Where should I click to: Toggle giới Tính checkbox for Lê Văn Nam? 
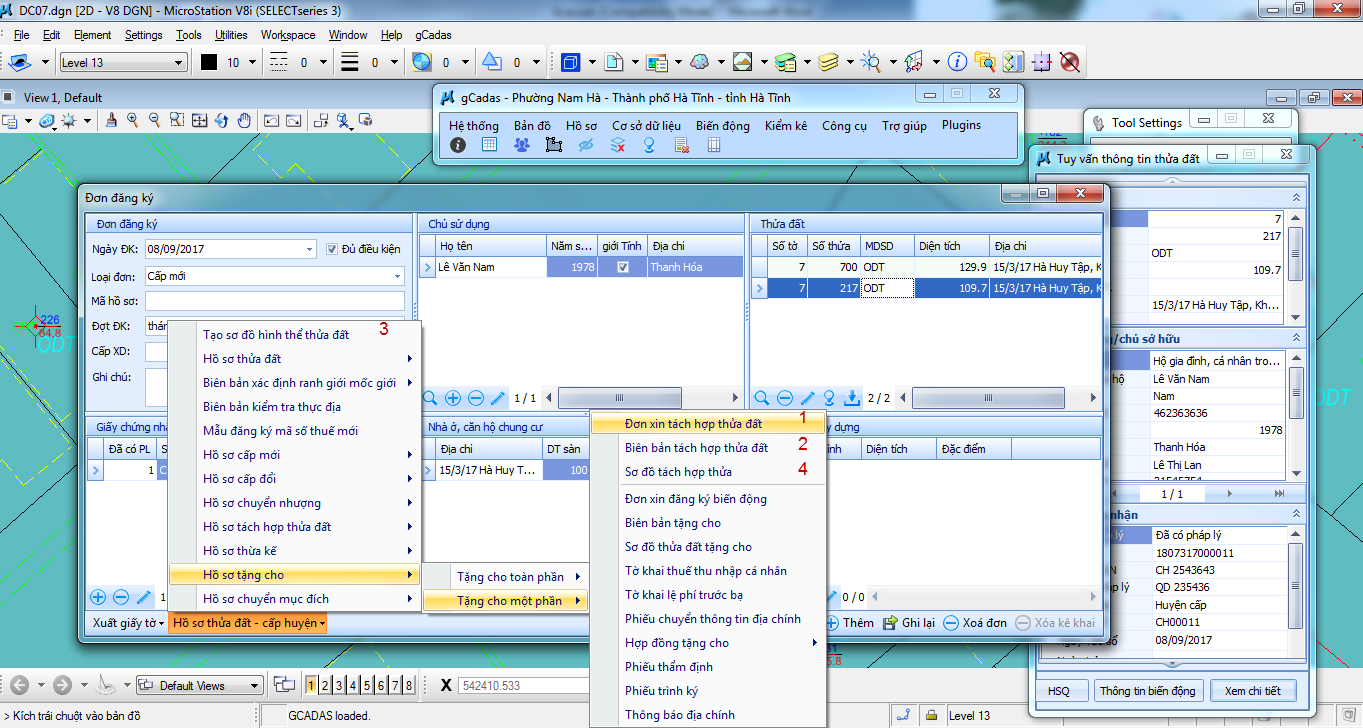tap(623, 267)
